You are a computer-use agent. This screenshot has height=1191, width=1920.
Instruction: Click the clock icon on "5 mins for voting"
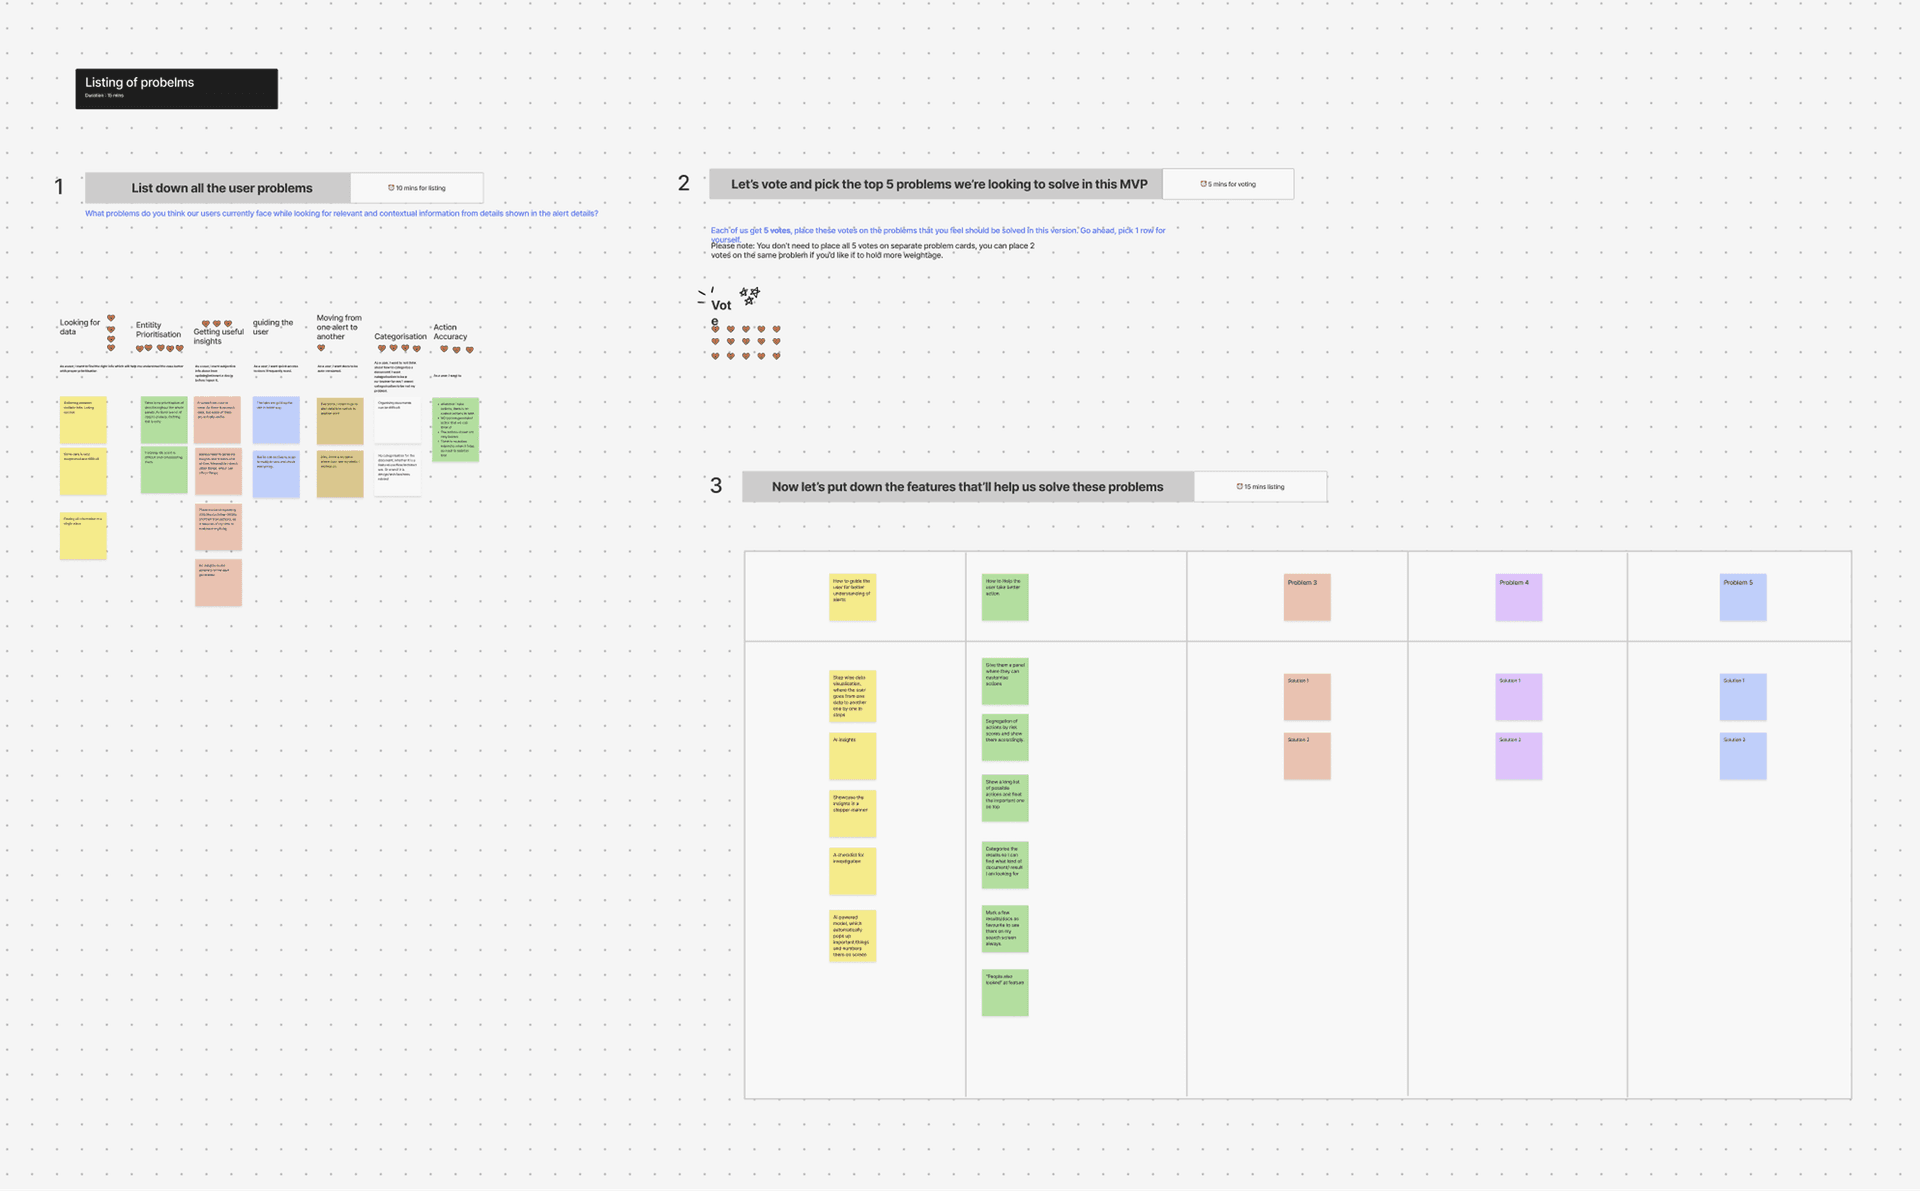[1203, 183]
